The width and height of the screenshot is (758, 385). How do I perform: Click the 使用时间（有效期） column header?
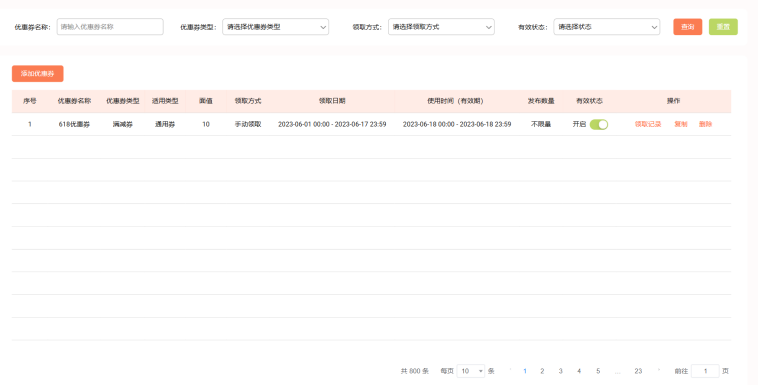(x=455, y=101)
